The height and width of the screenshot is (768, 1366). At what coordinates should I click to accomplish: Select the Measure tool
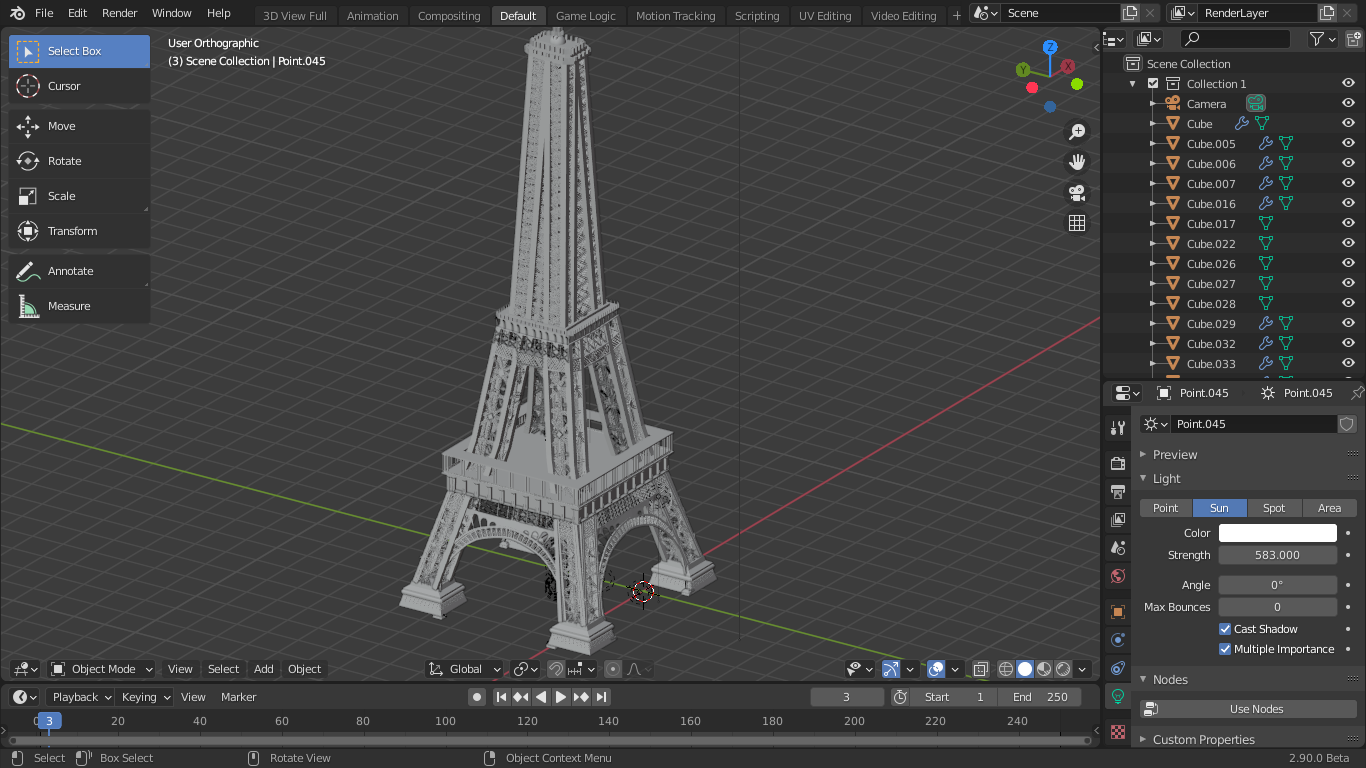80,306
